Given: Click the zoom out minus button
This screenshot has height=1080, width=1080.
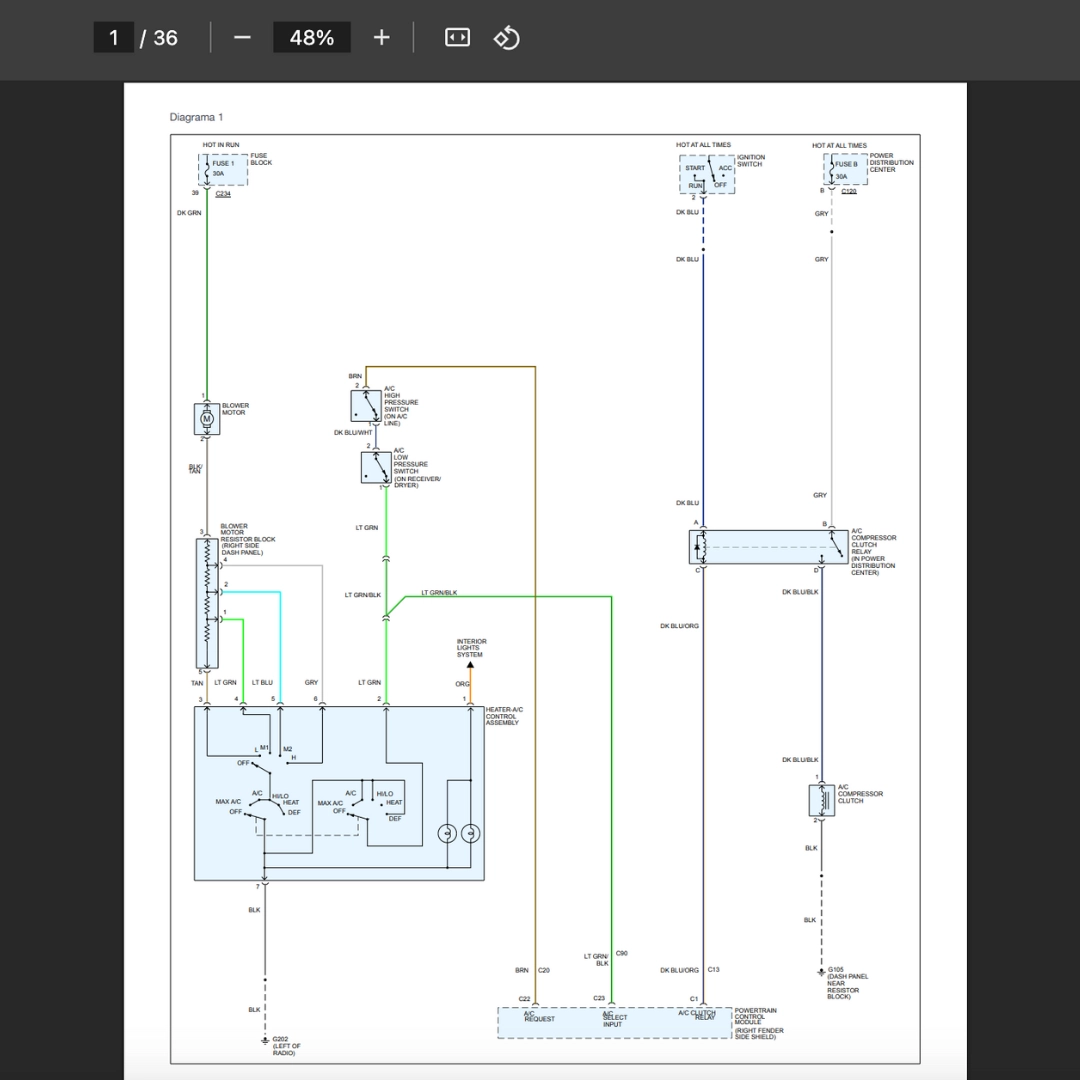Looking at the screenshot, I should 242,37.
